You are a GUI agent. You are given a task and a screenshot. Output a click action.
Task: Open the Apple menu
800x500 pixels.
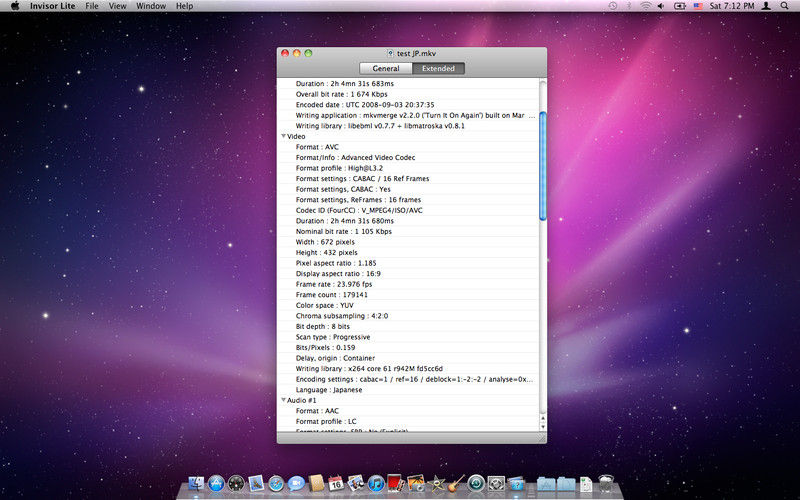(15, 6)
